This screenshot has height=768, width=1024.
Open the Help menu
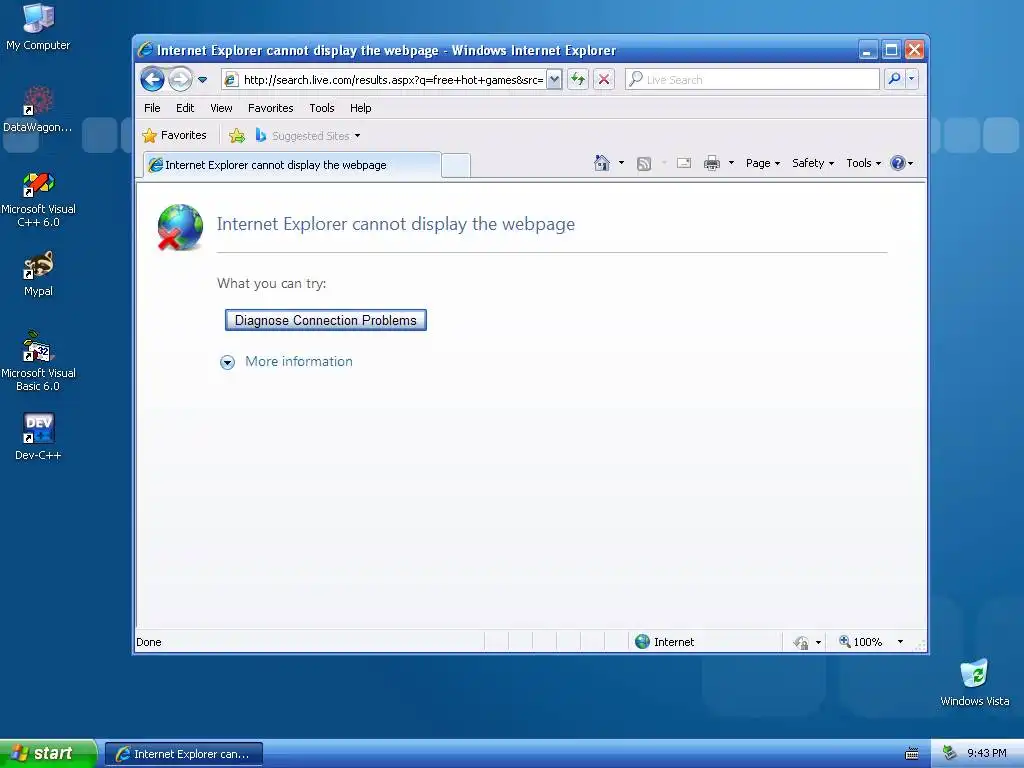[x=360, y=108]
